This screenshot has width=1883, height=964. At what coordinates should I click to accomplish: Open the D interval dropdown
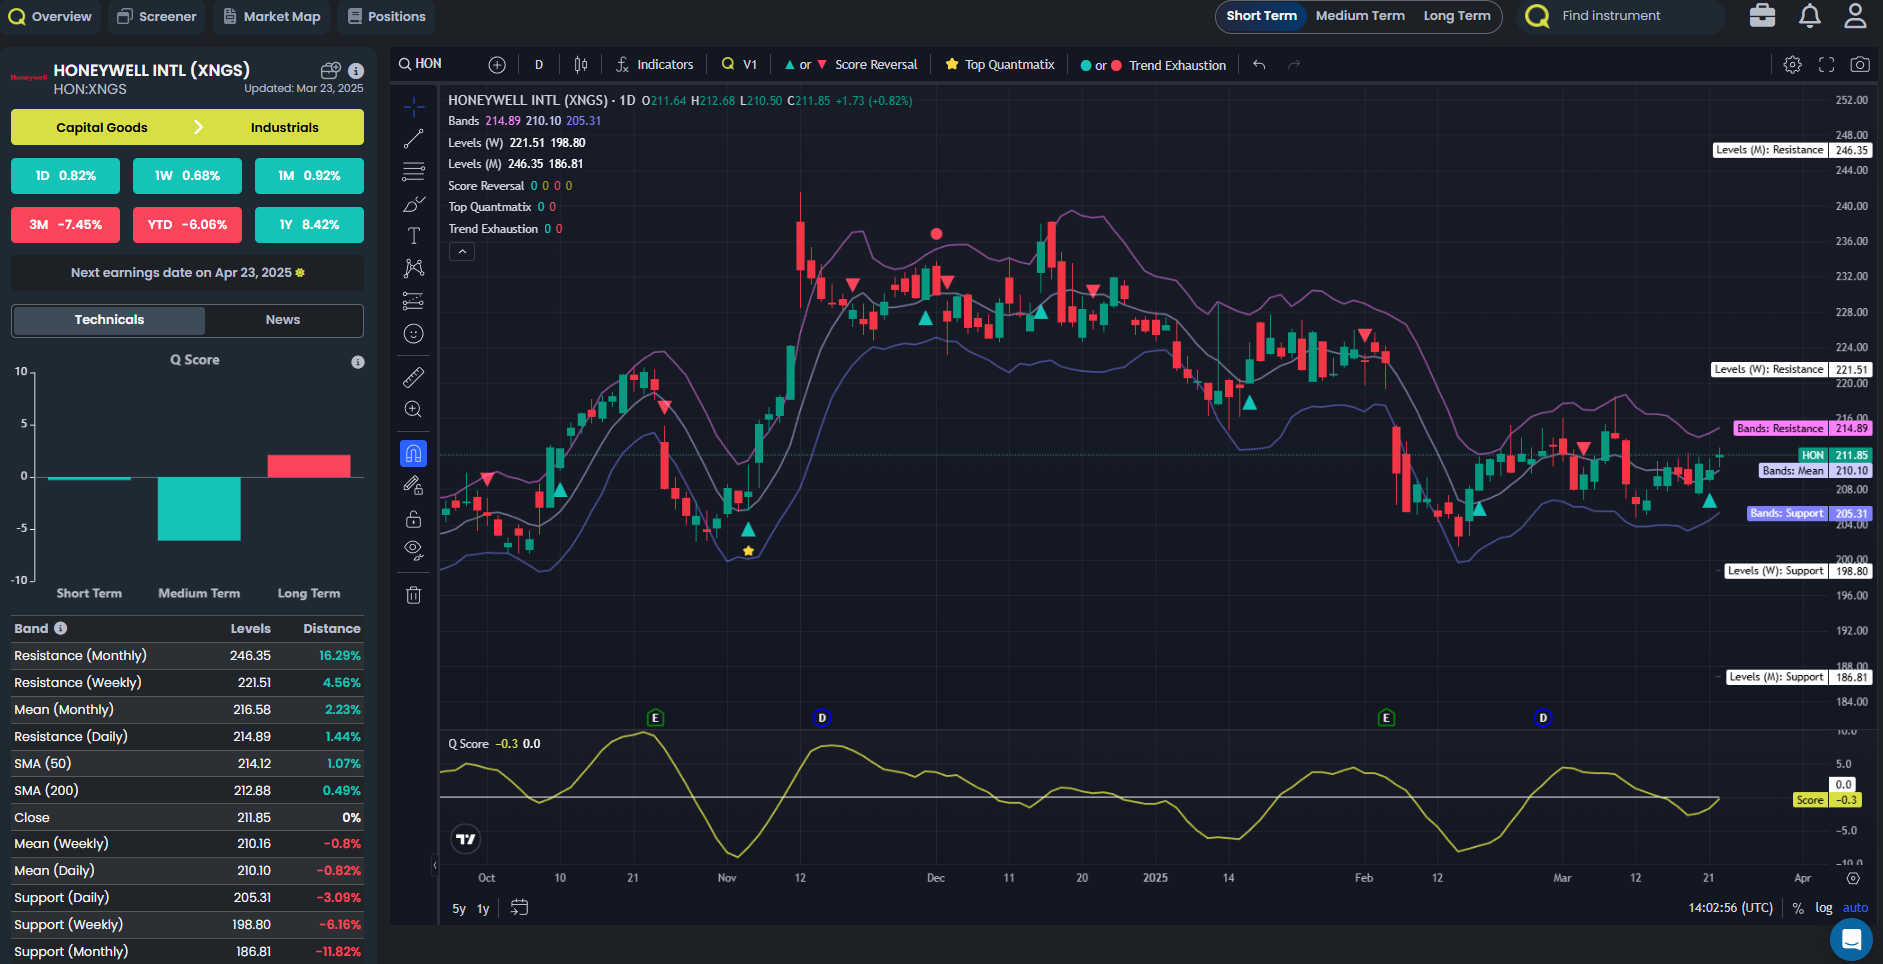[x=539, y=65]
